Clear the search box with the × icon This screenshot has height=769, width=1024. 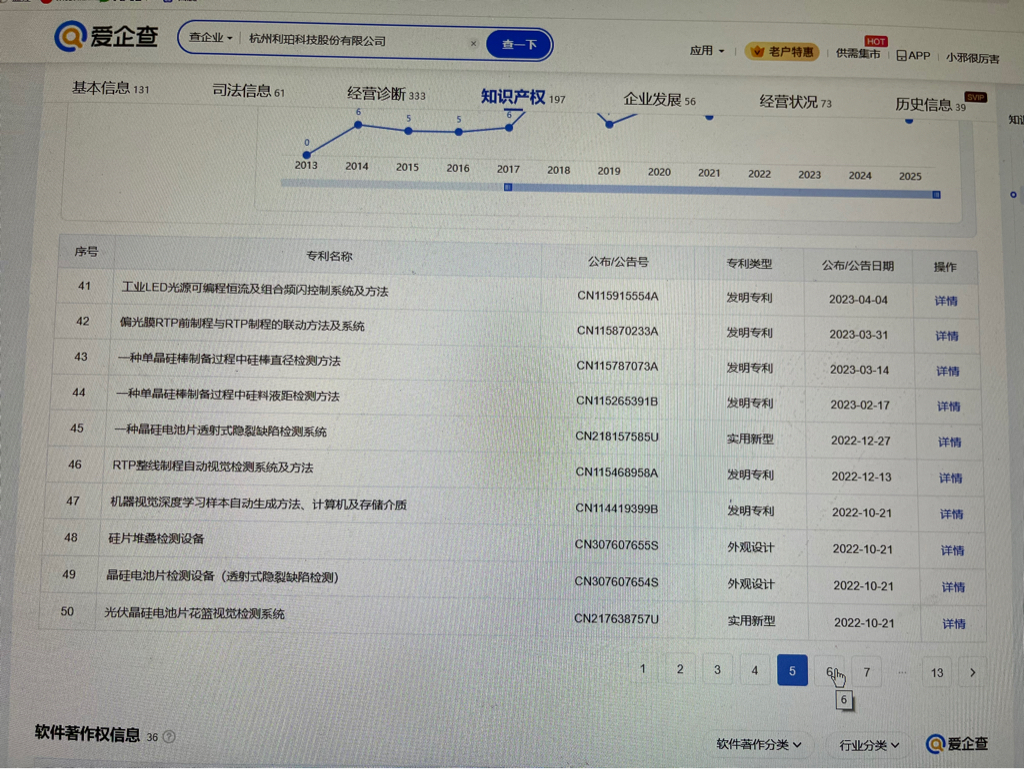point(473,44)
